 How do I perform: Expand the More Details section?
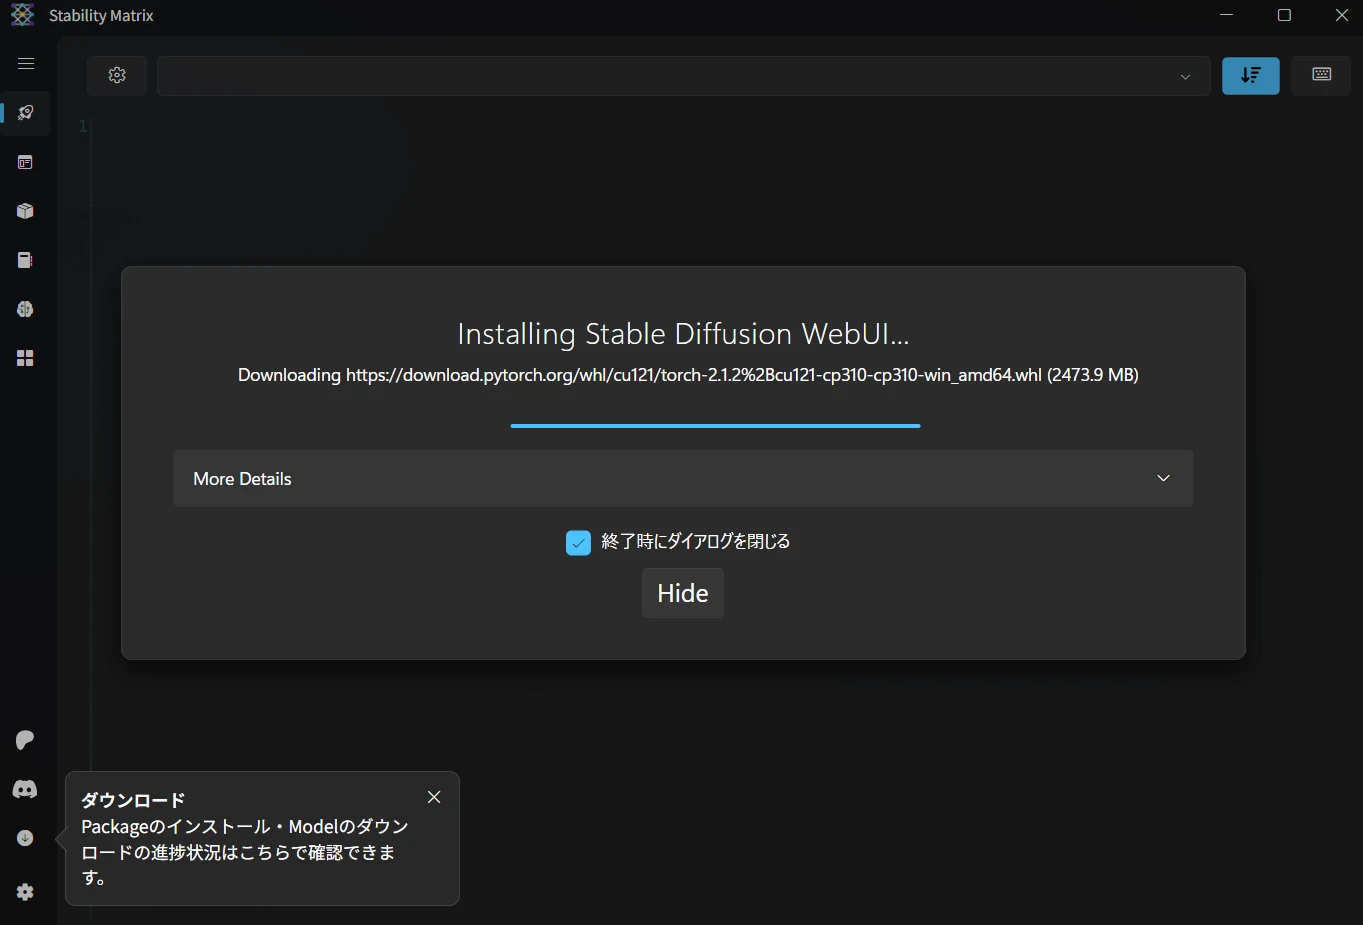pos(683,478)
